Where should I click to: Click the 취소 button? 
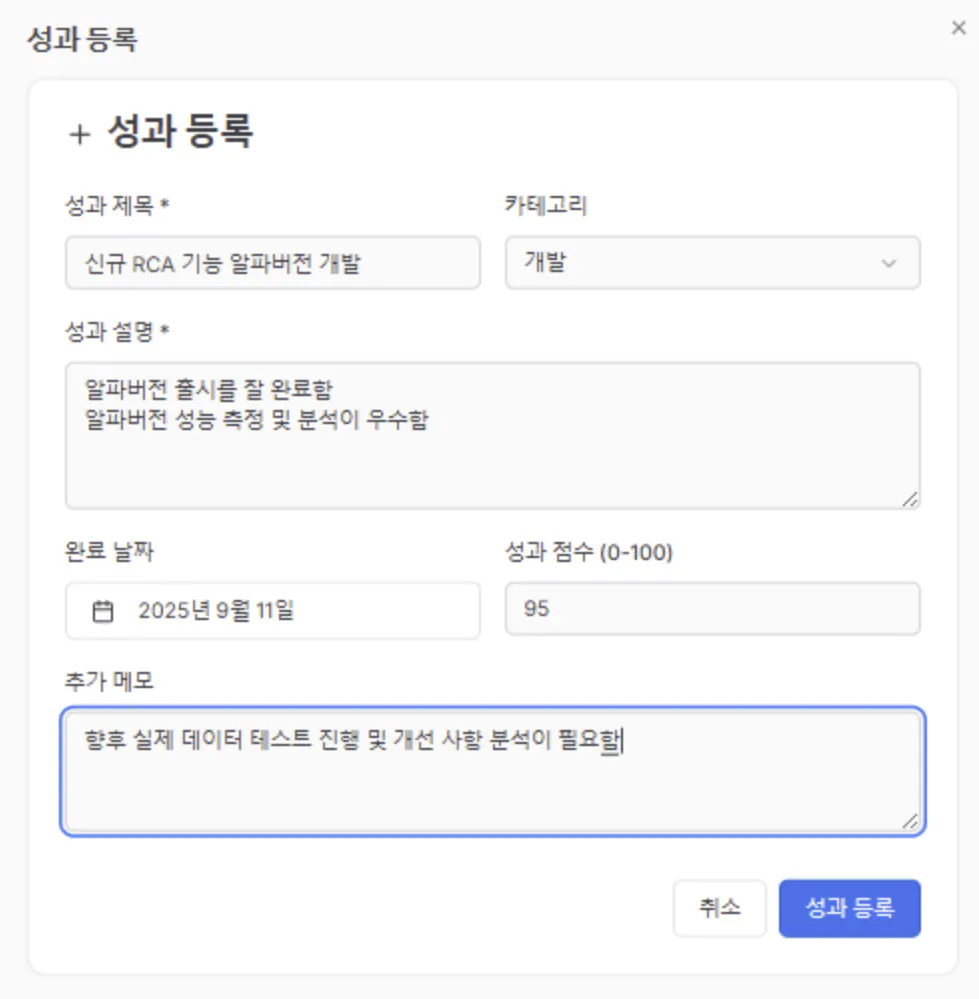pos(720,908)
